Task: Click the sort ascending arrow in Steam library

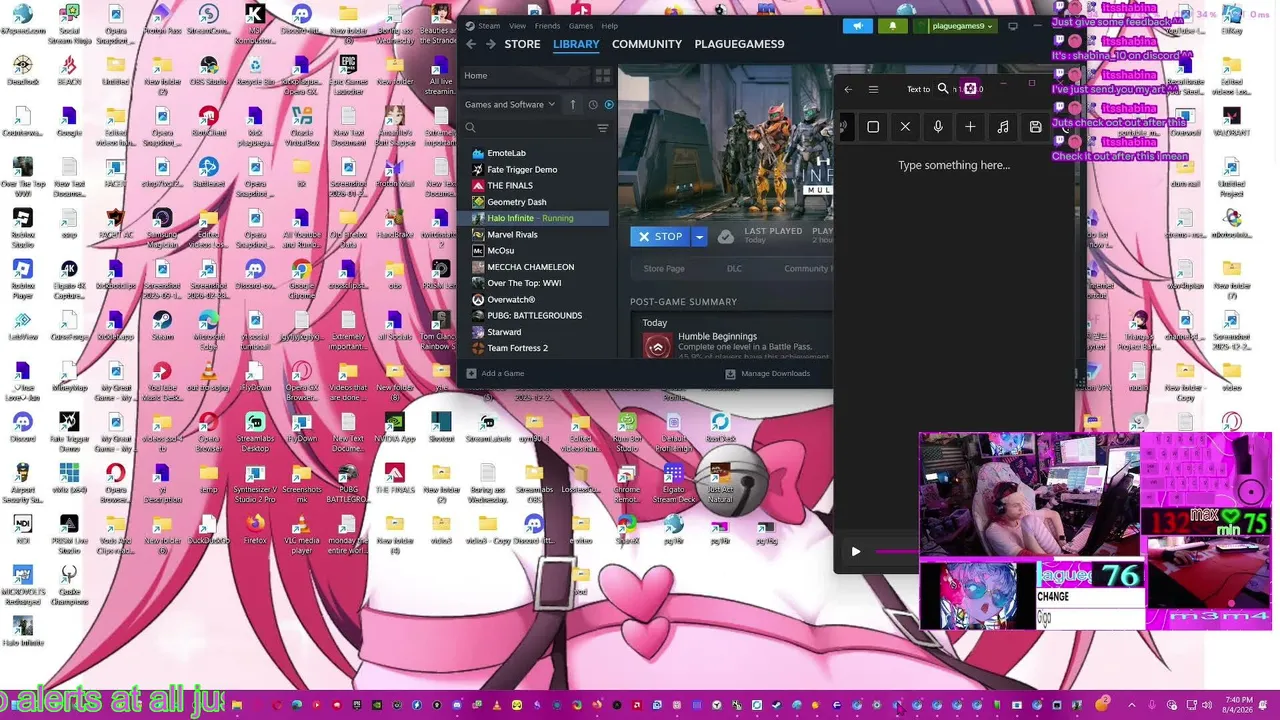Action: pos(573,104)
